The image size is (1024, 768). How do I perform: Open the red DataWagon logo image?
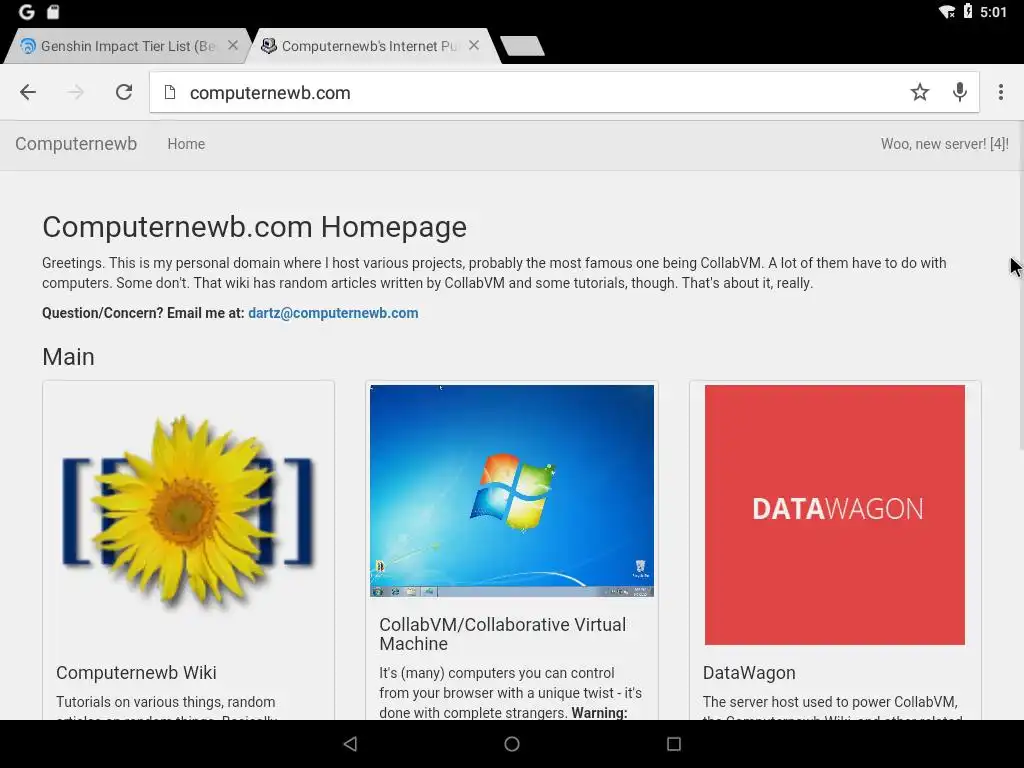point(835,515)
